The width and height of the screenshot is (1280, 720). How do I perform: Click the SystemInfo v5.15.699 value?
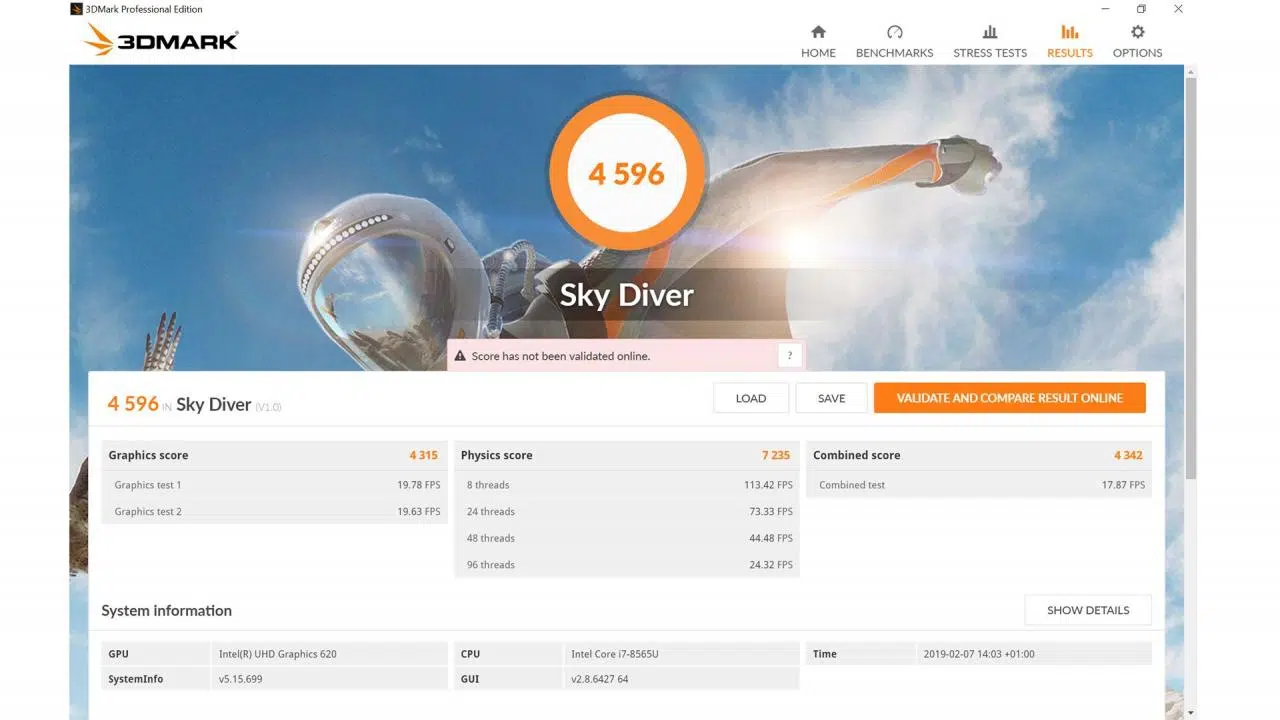pyautogui.click(x=241, y=679)
